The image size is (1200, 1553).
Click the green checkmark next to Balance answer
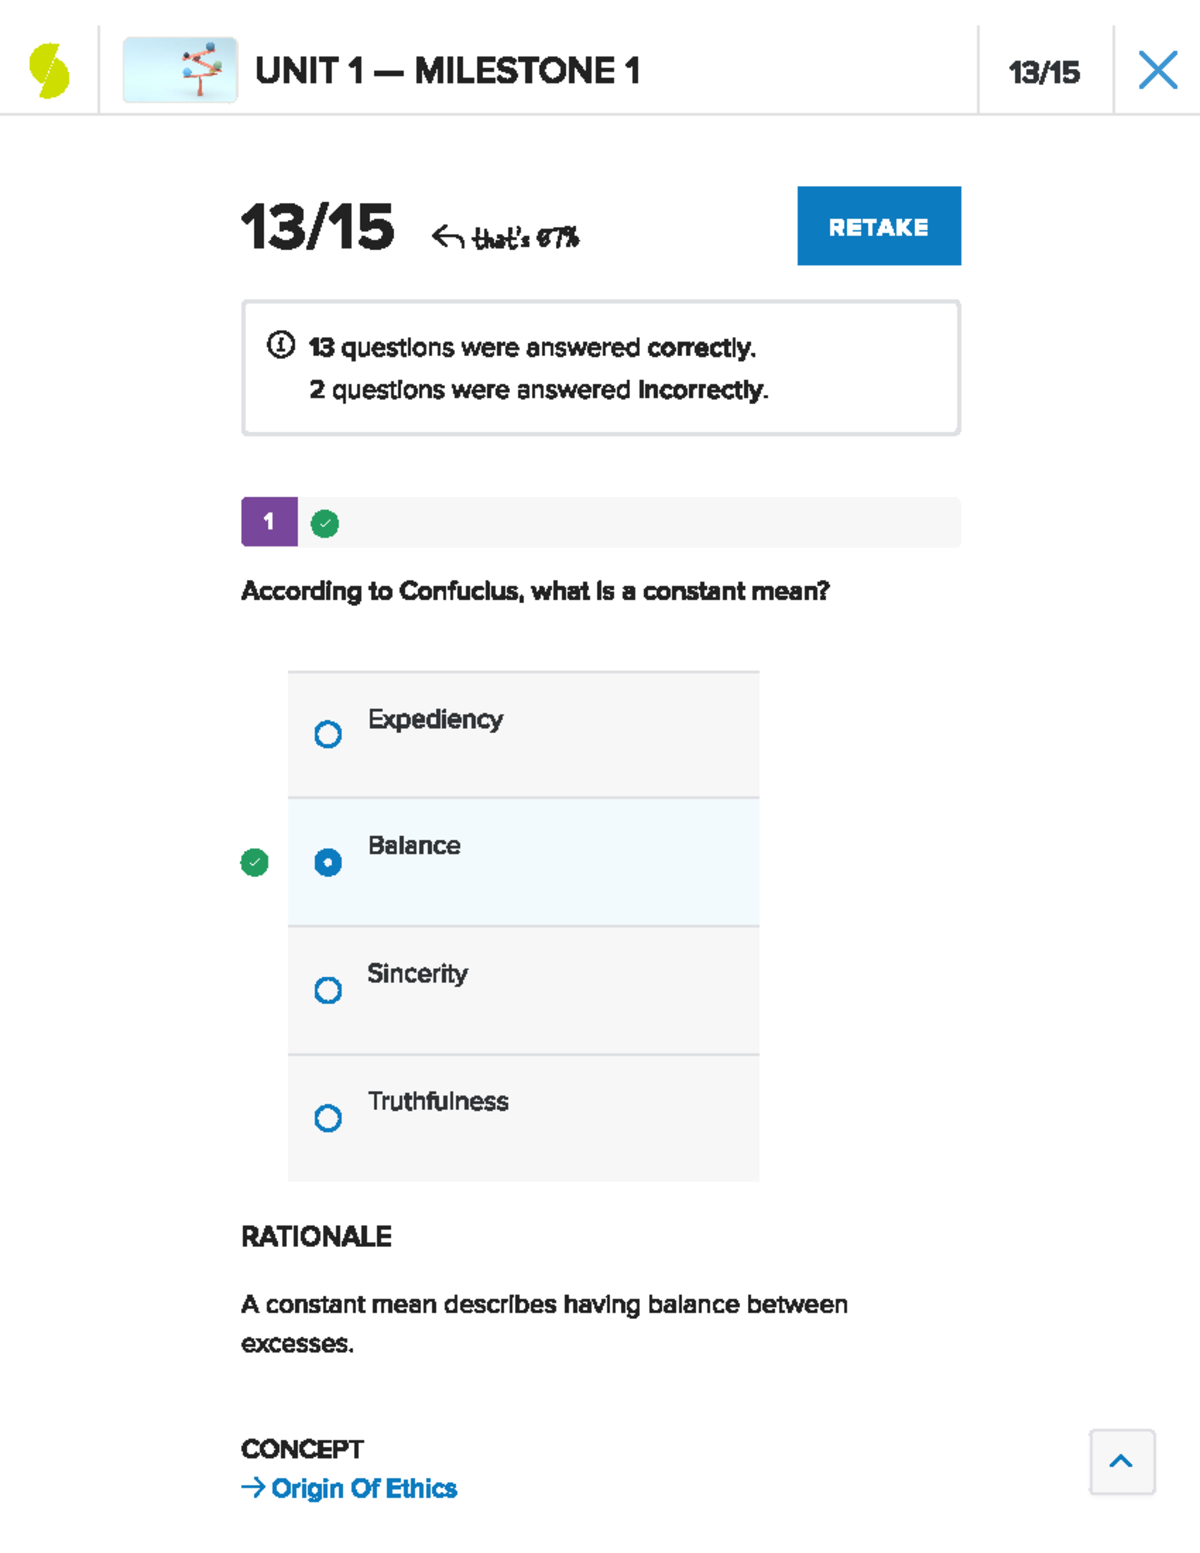pyautogui.click(x=253, y=863)
